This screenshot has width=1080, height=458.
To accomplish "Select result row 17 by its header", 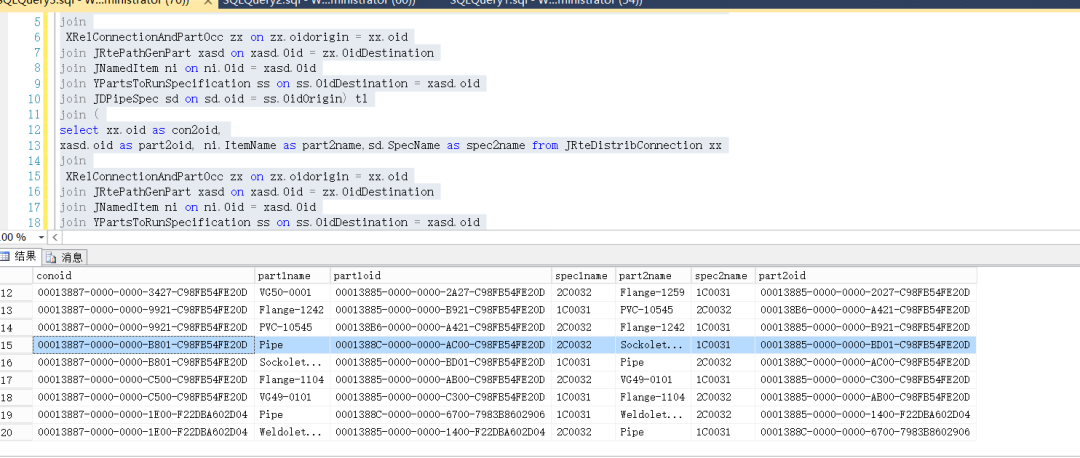I will point(16,379).
